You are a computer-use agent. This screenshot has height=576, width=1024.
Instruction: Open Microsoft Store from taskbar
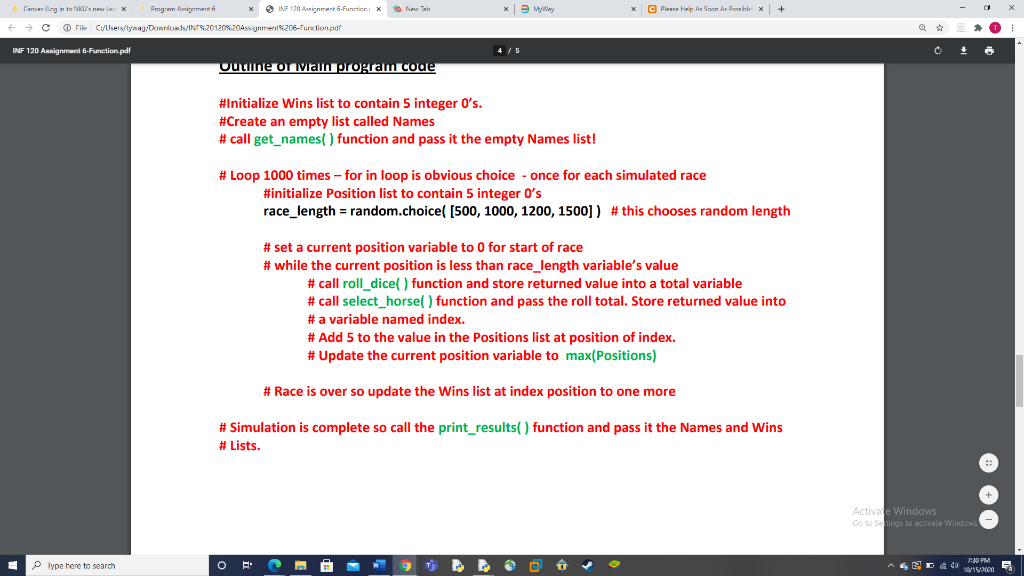point(327,566)
